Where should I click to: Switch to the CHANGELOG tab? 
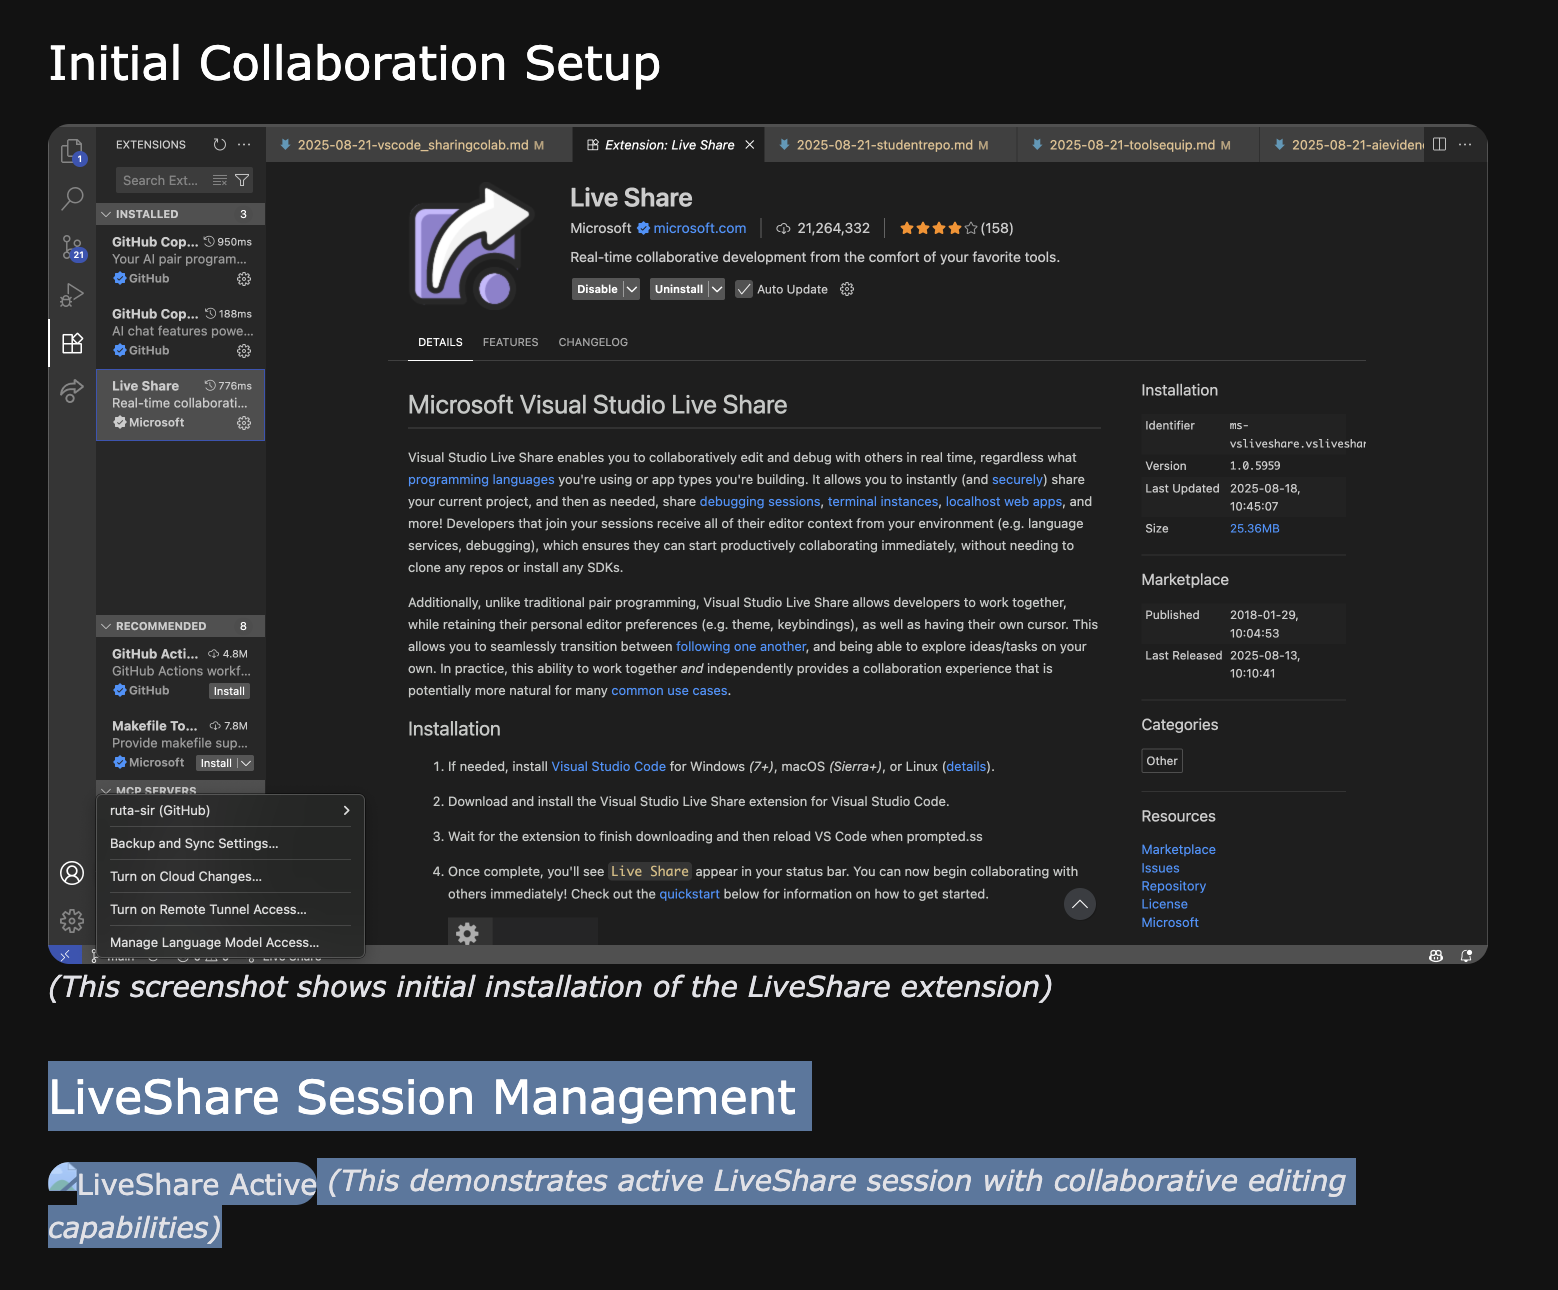(x=593, y=342)
